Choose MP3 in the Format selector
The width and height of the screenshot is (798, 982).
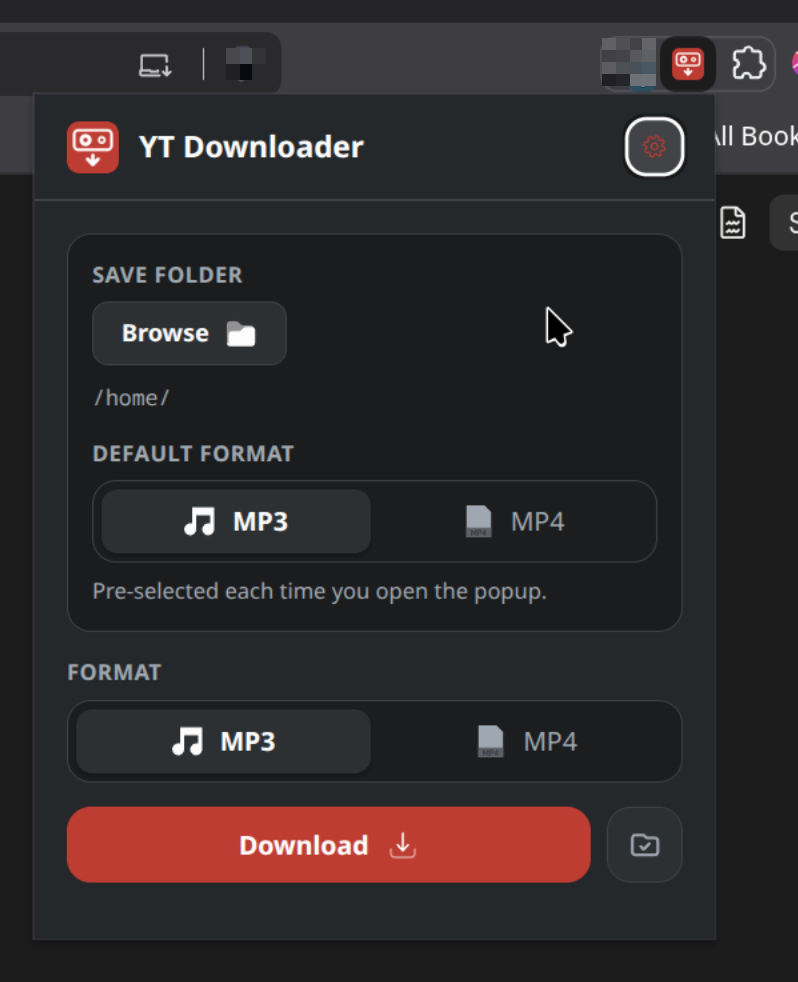pyautogui.click(x=224, y=741)
